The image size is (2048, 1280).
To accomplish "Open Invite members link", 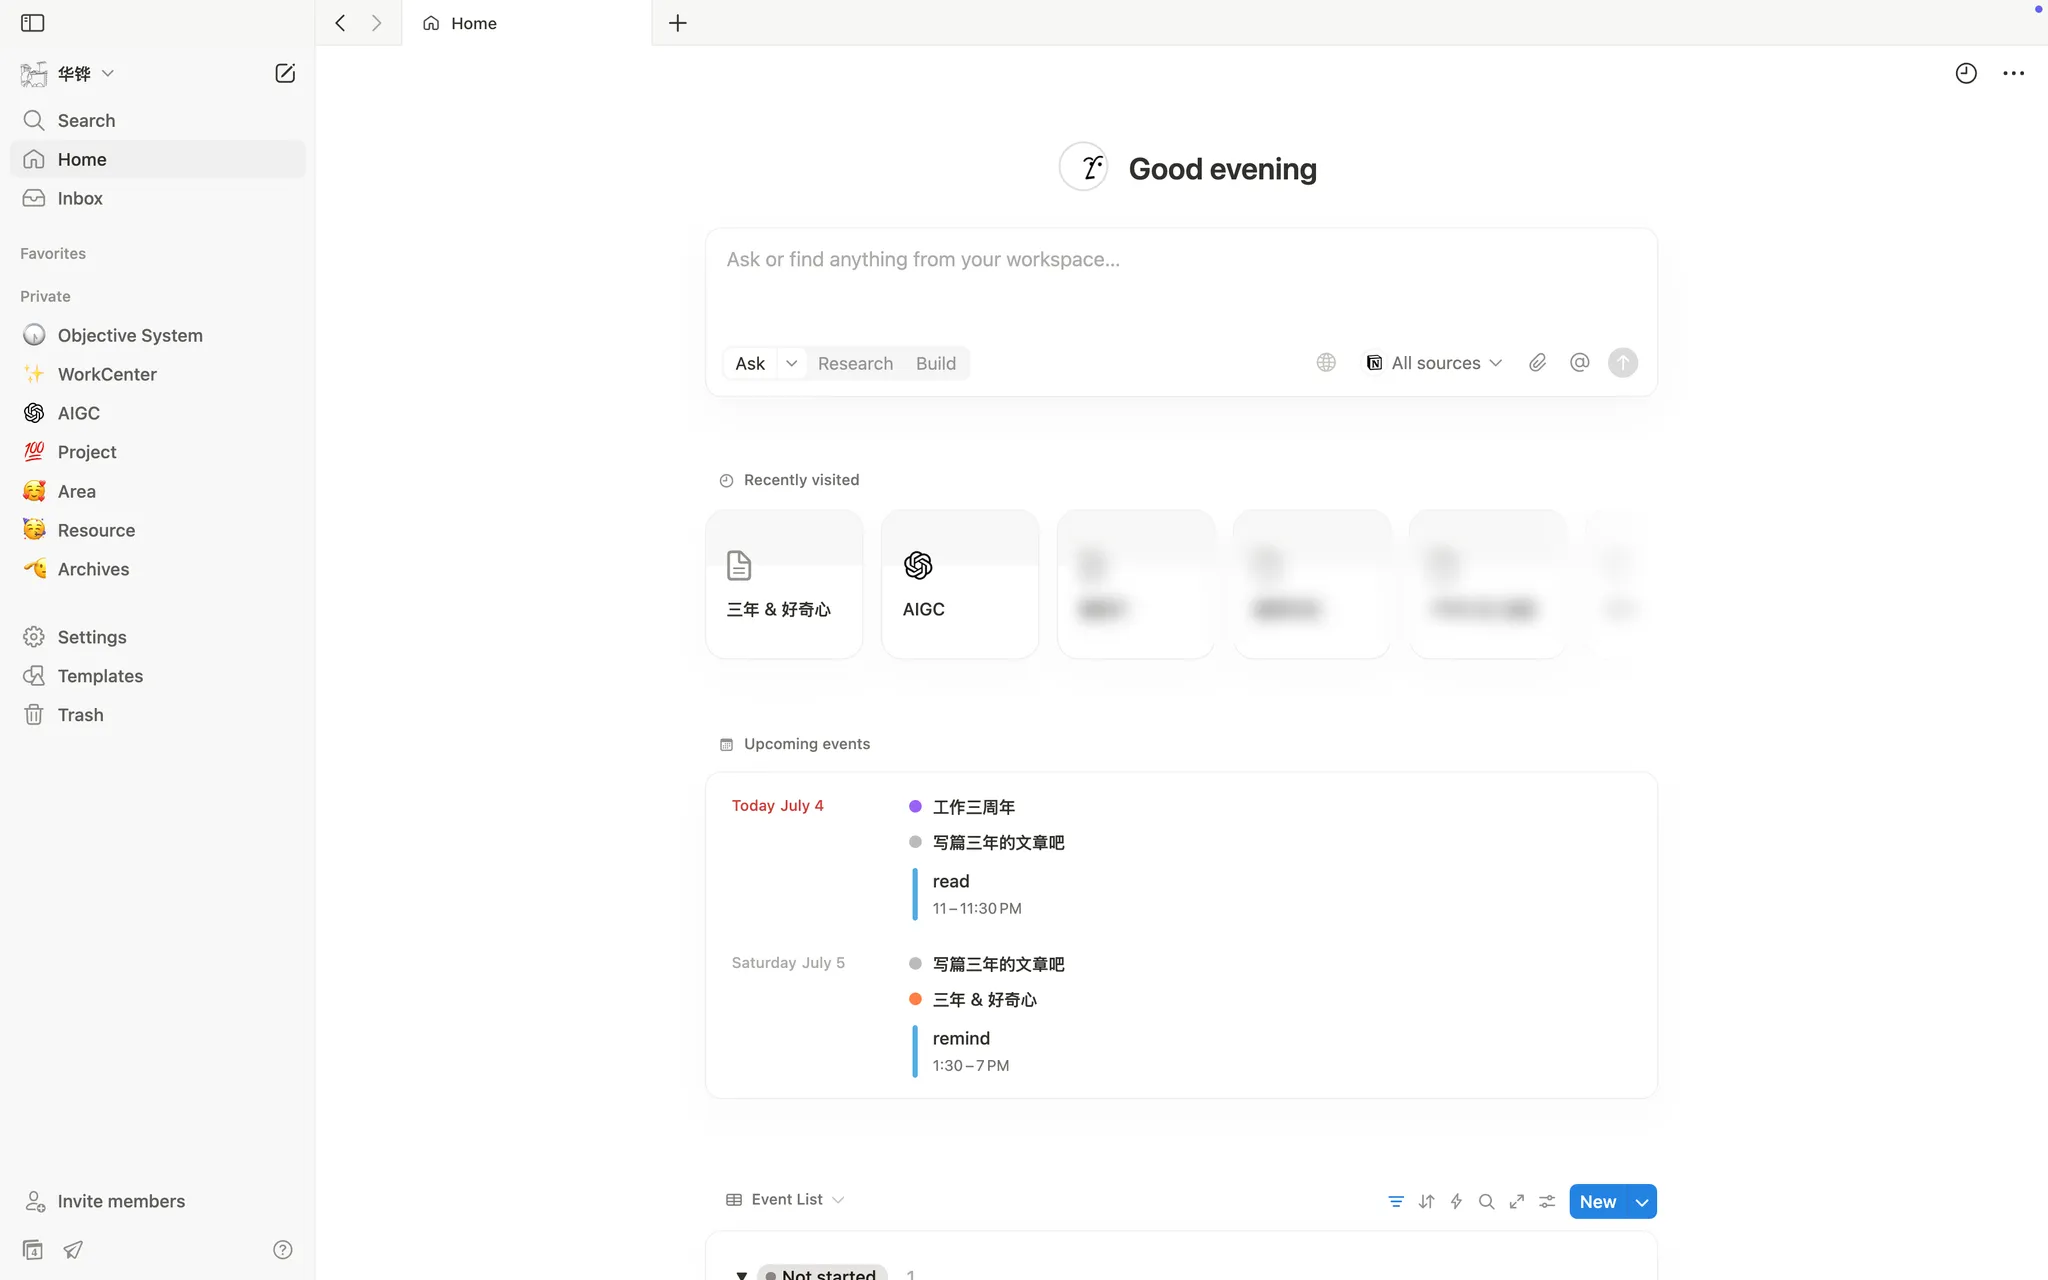I will point(121,1201).
